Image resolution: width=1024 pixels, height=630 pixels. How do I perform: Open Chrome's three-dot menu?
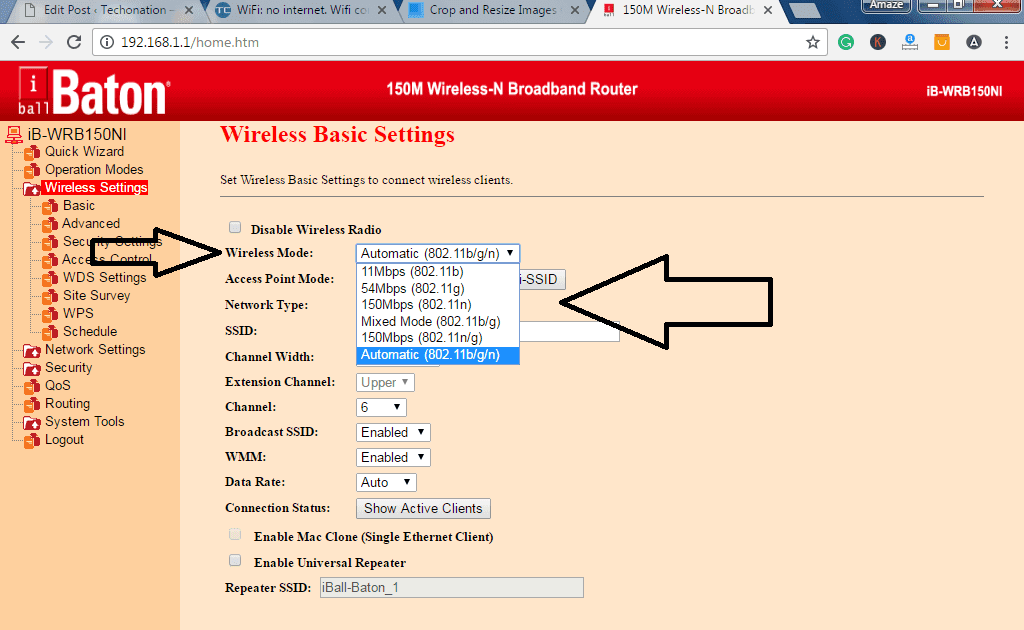1006,42
